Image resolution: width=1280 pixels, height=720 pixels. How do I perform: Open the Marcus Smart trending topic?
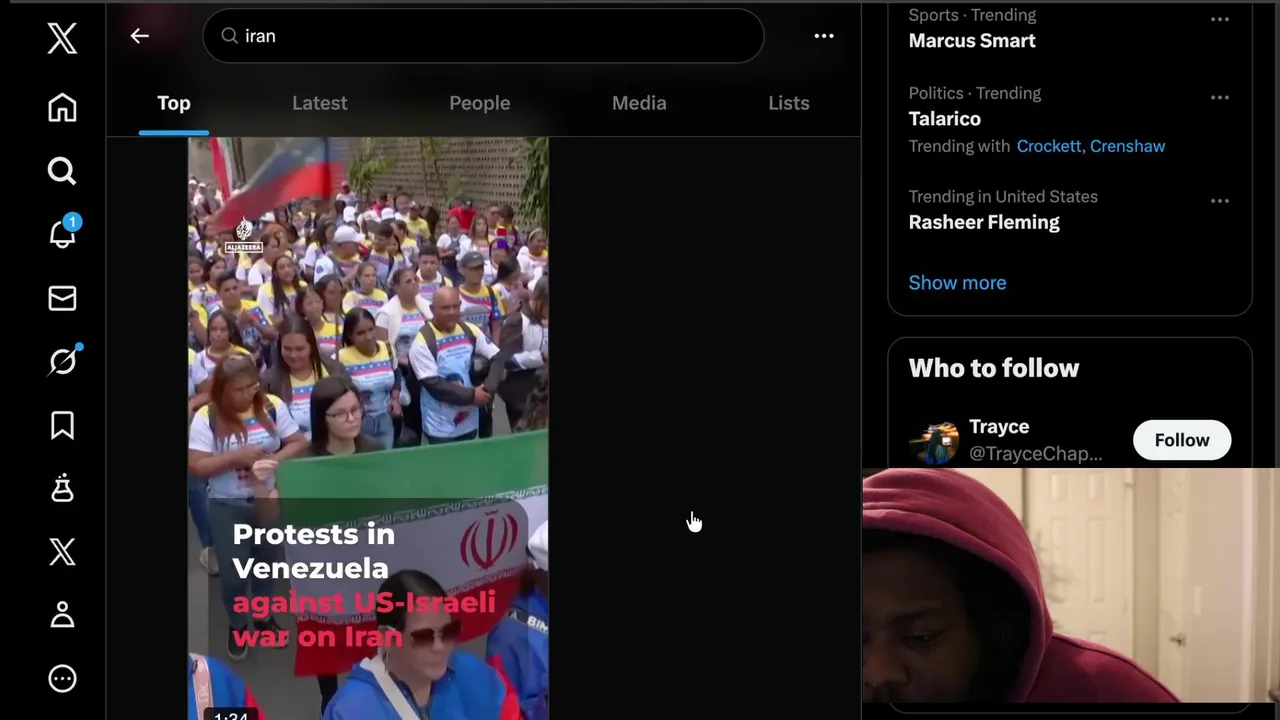(972, 41)
